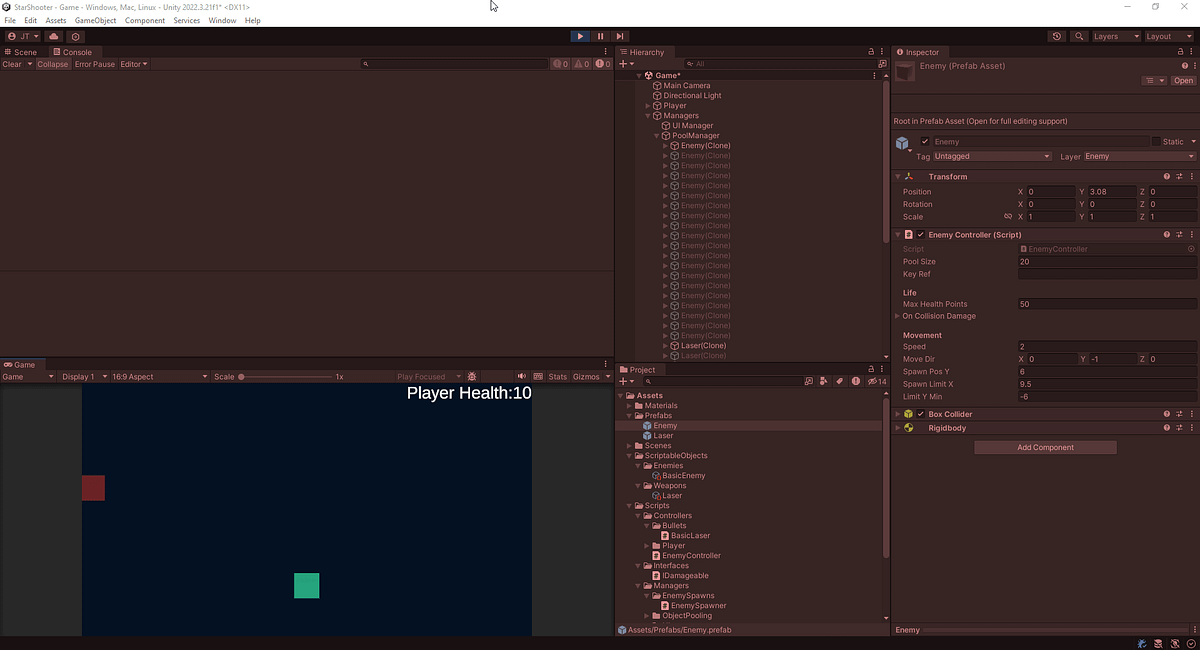Open the Undo History icon in the toolbar
This screenshot has width=1200, height=650.
pos(1057,36)
